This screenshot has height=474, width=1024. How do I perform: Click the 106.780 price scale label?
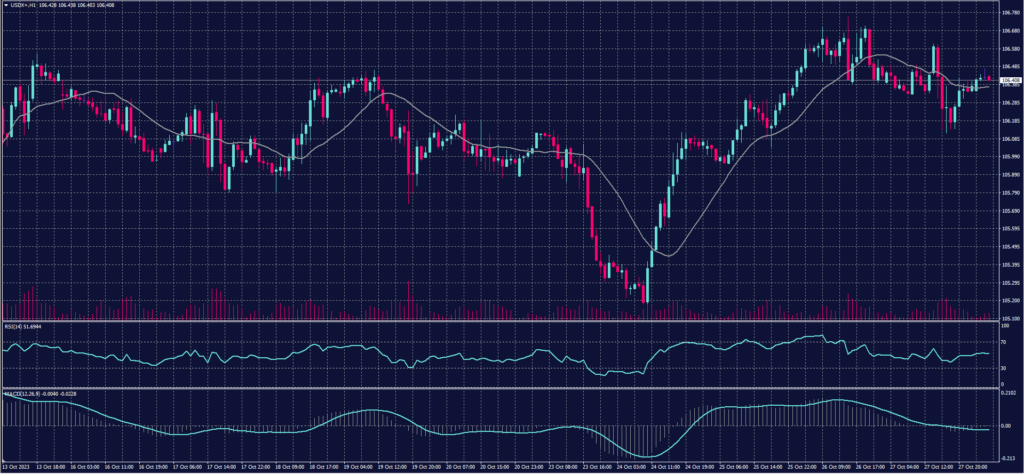(x=1010, y=13)
